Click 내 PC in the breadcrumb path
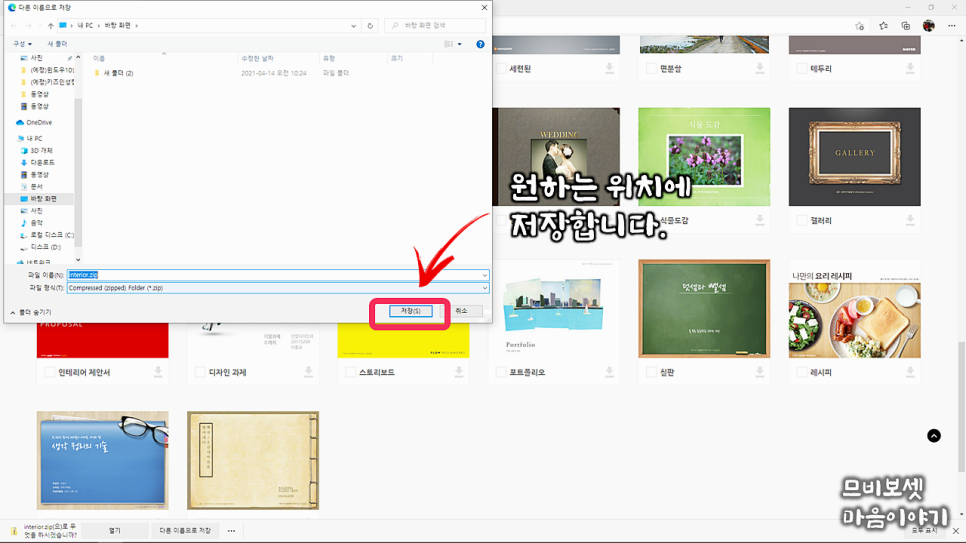966x543 pixels. (x=85, y=26)
